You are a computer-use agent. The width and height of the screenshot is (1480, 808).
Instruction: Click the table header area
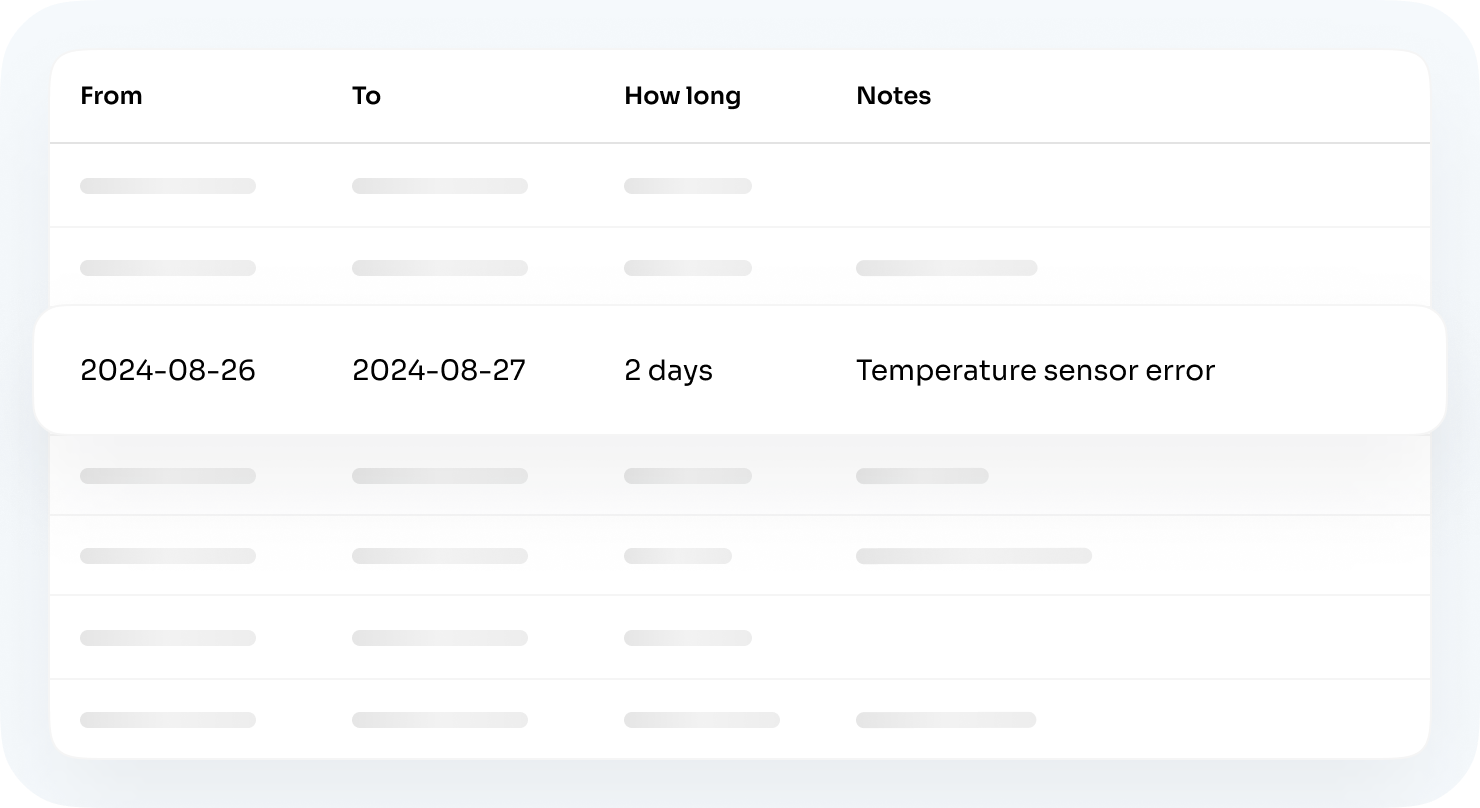(x=740, y=96)
